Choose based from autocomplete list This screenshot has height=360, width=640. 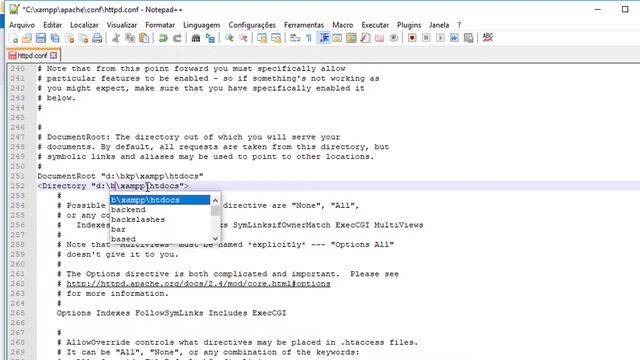(x=160, y=239)
